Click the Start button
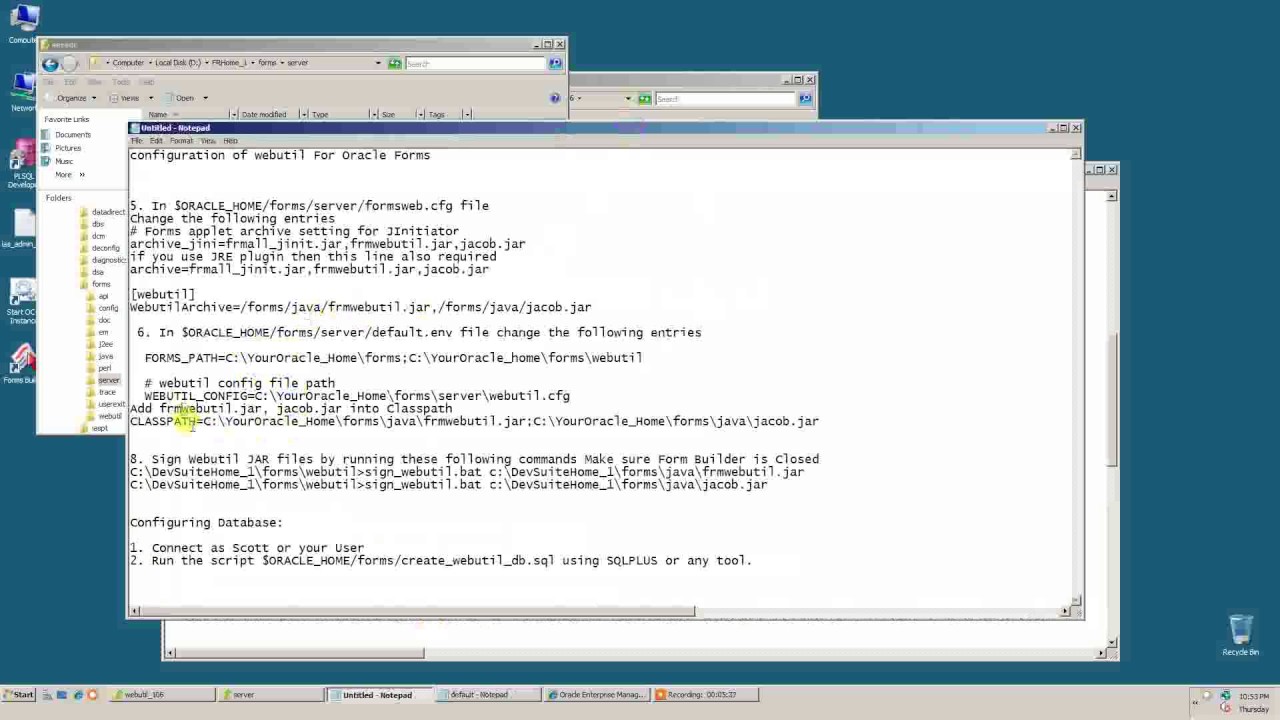1280x720 pixels. 18,695
